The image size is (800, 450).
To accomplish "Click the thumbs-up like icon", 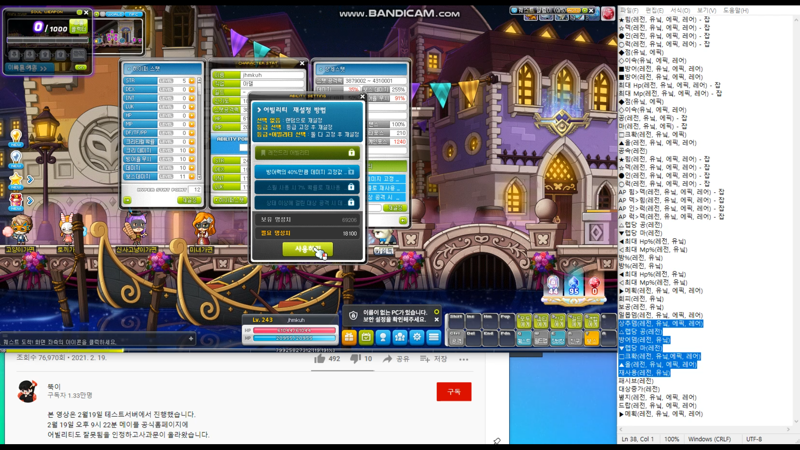I will tap(319, 359).
